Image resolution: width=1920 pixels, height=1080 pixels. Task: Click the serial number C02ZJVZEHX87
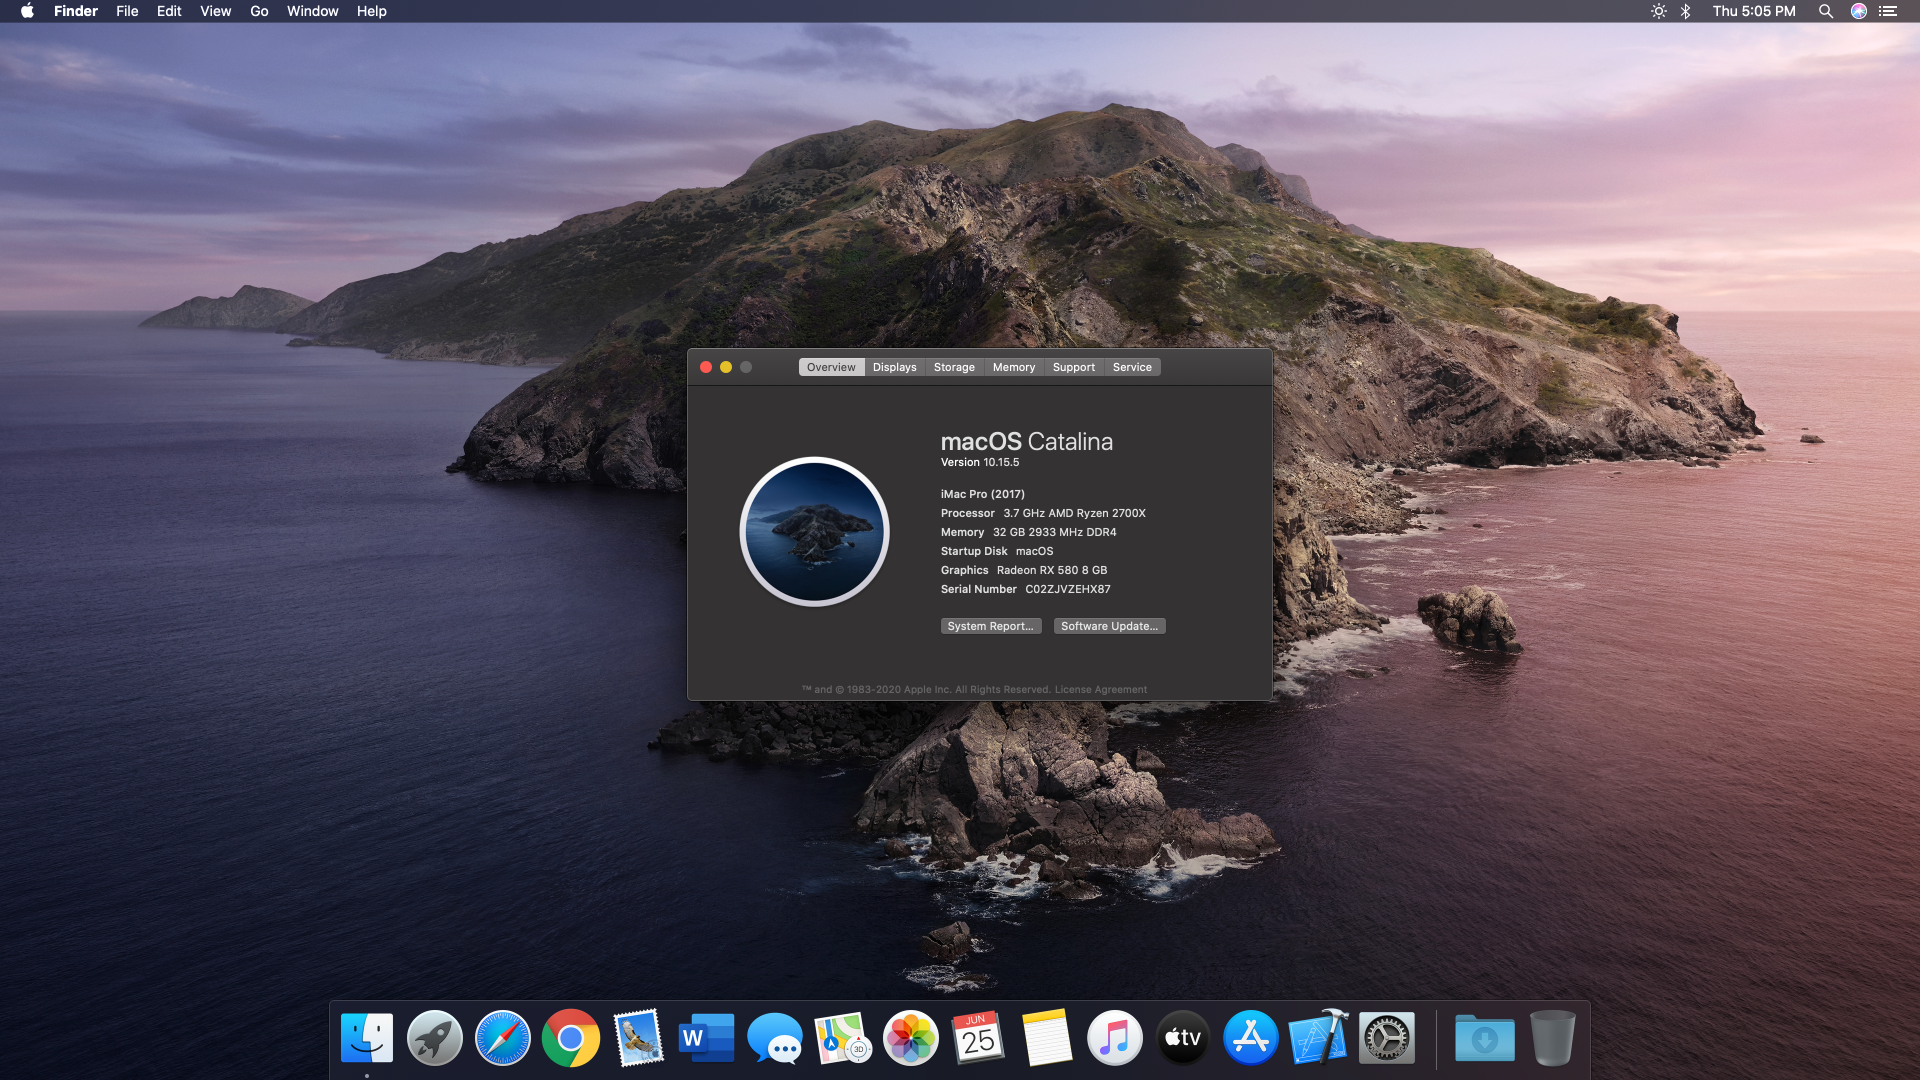pyautogui.click(x=1067, y=589)
